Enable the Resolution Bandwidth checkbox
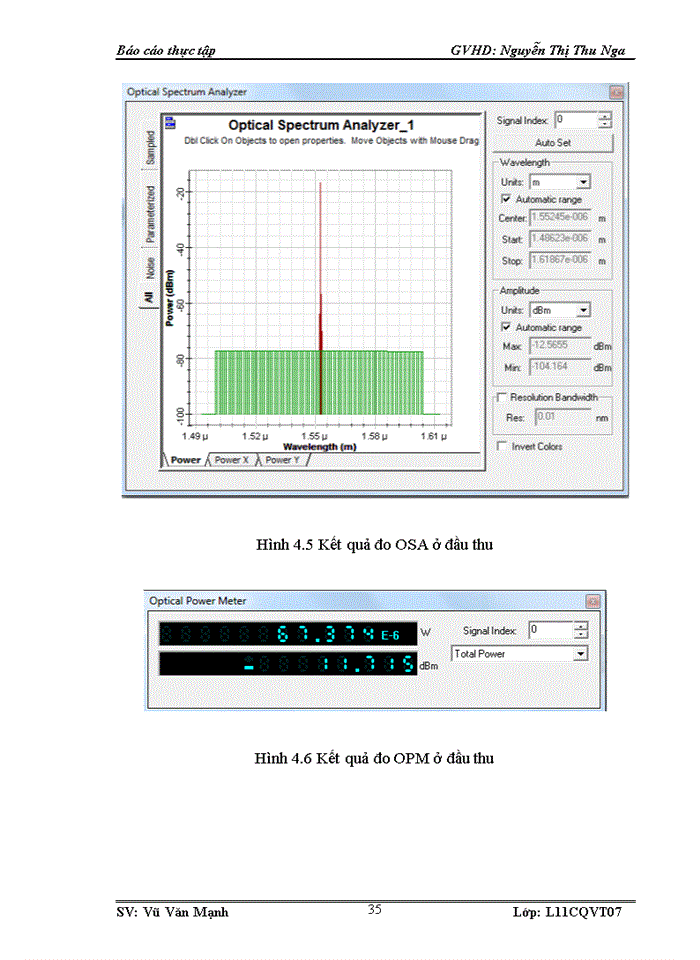 pos(502,397)
